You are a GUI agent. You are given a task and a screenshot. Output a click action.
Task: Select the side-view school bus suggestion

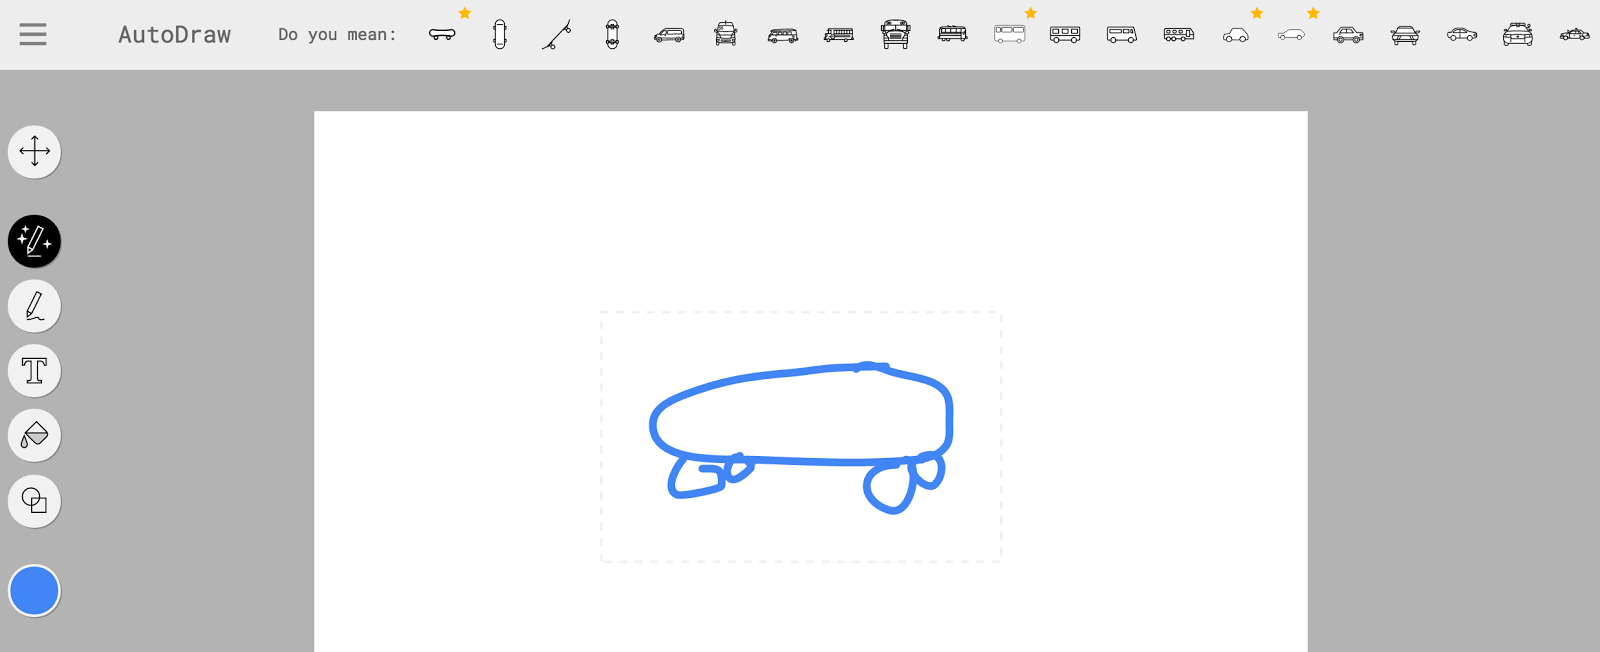(839, 35)
